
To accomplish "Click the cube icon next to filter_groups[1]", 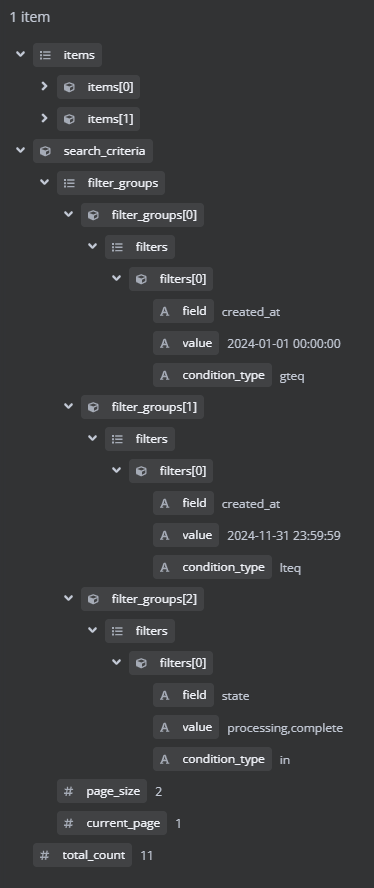I will coord(94,407).
